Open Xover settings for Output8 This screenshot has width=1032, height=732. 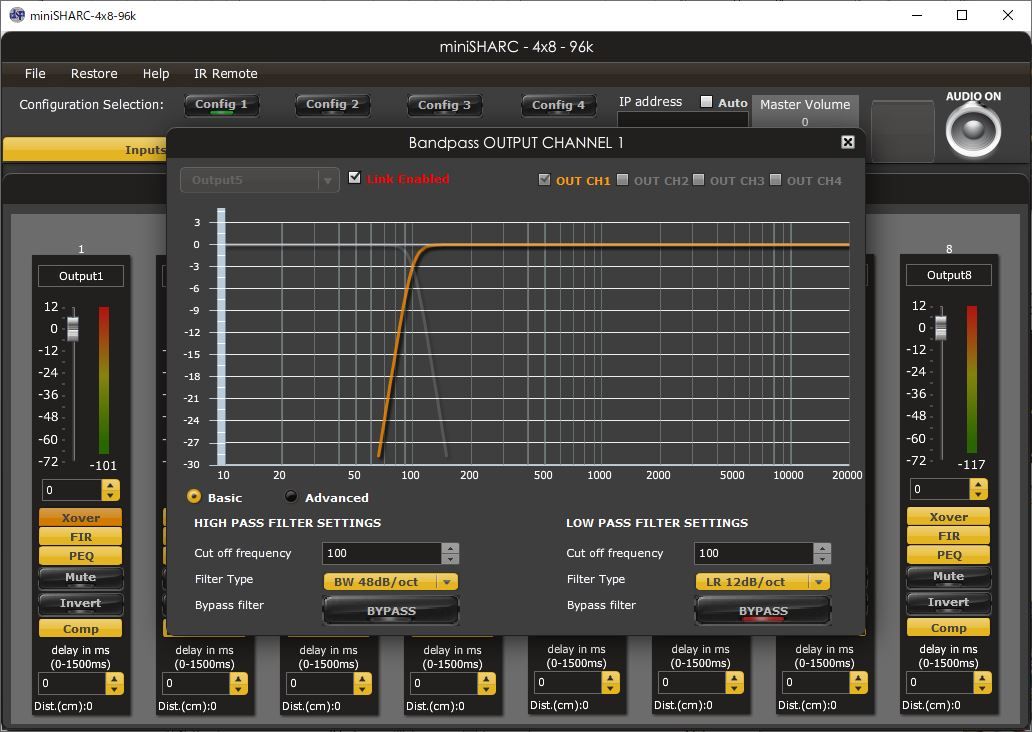(x=948, y=517)
